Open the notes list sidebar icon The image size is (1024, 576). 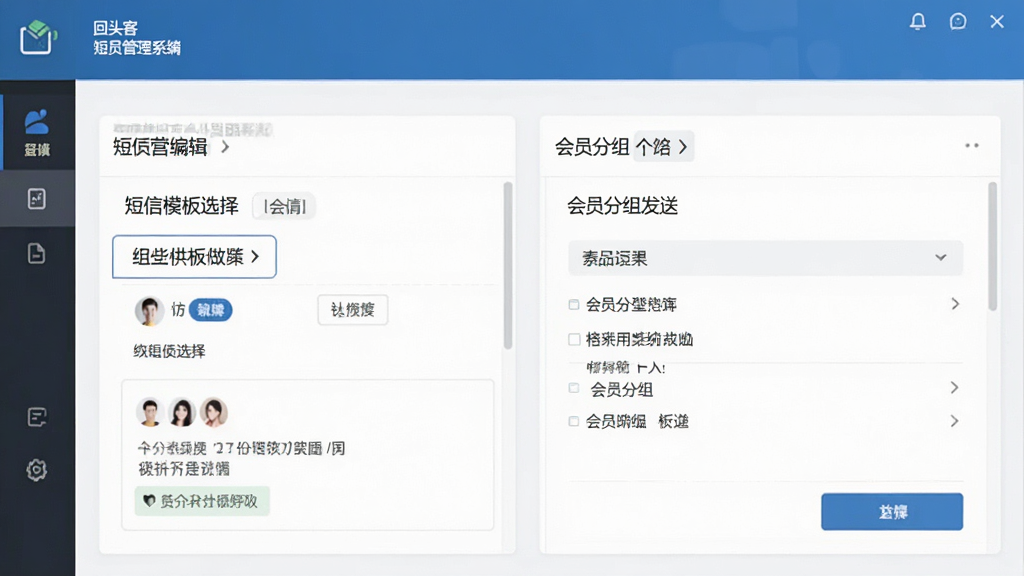click(37, 417)
